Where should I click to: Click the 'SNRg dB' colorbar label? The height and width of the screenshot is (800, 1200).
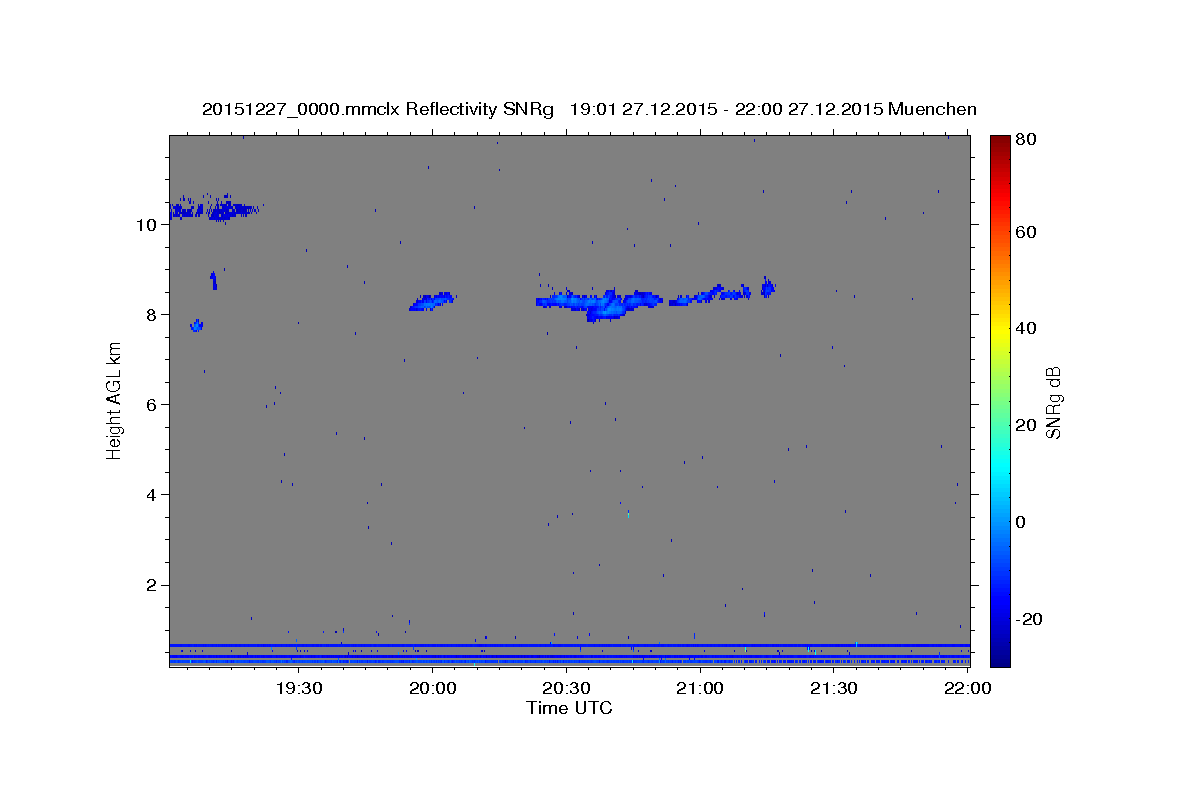point(1053,402)
